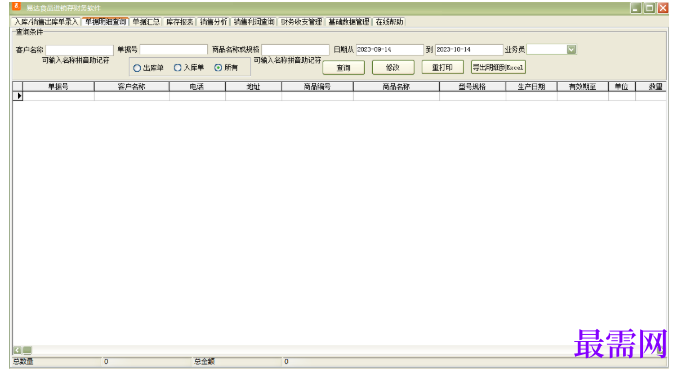The image size is (686, 375).
Task: Focus the 商品名称或规格 input field
Action: point(295,49)
